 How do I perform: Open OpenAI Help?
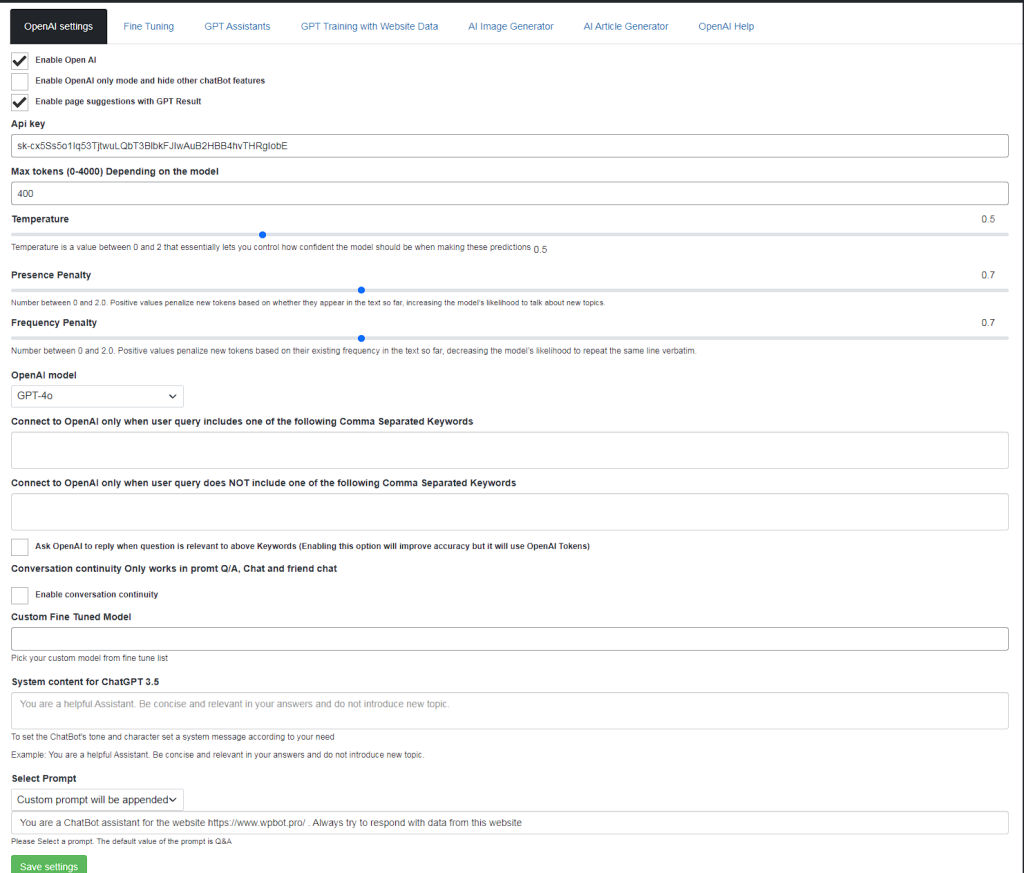(x=726, y=26)
